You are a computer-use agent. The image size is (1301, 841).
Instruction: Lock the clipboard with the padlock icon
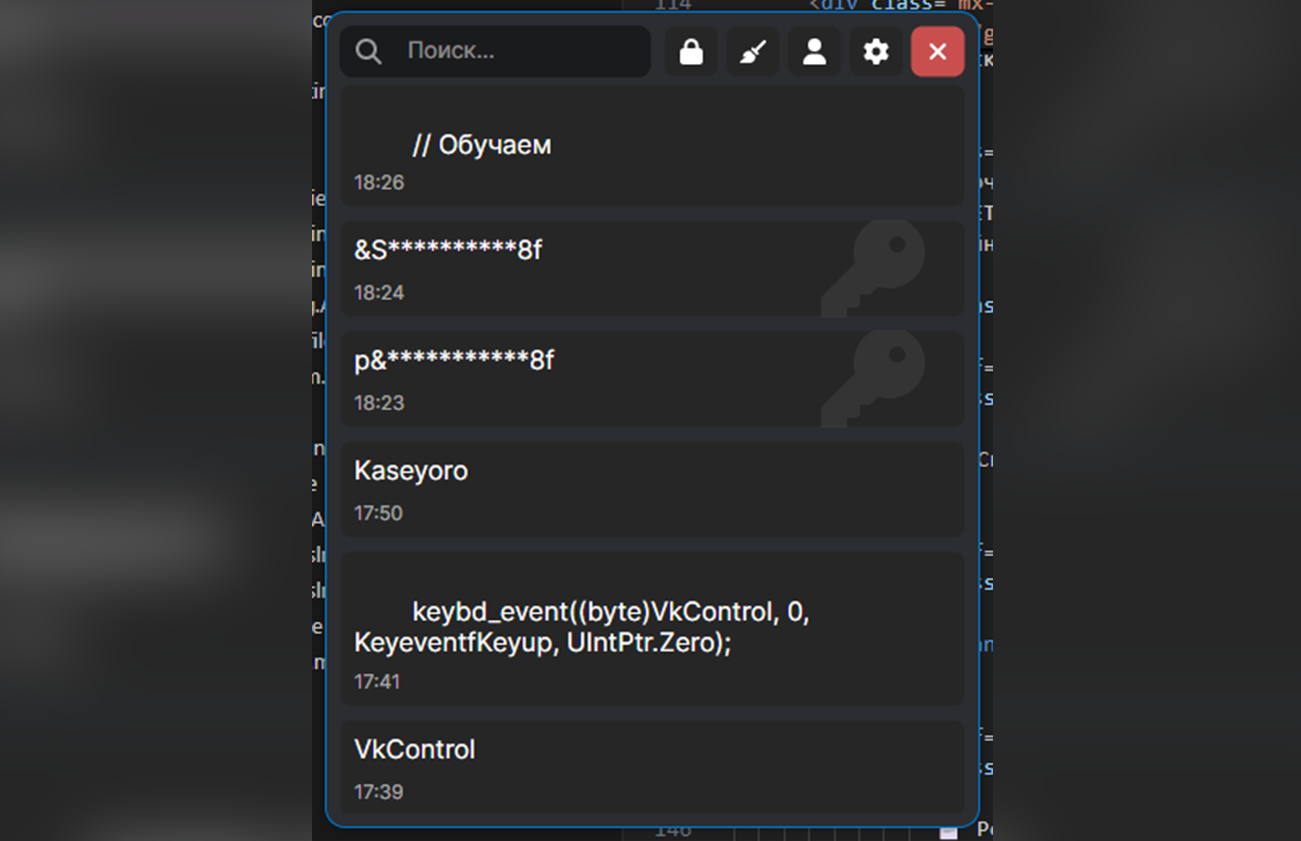[691, 51]
